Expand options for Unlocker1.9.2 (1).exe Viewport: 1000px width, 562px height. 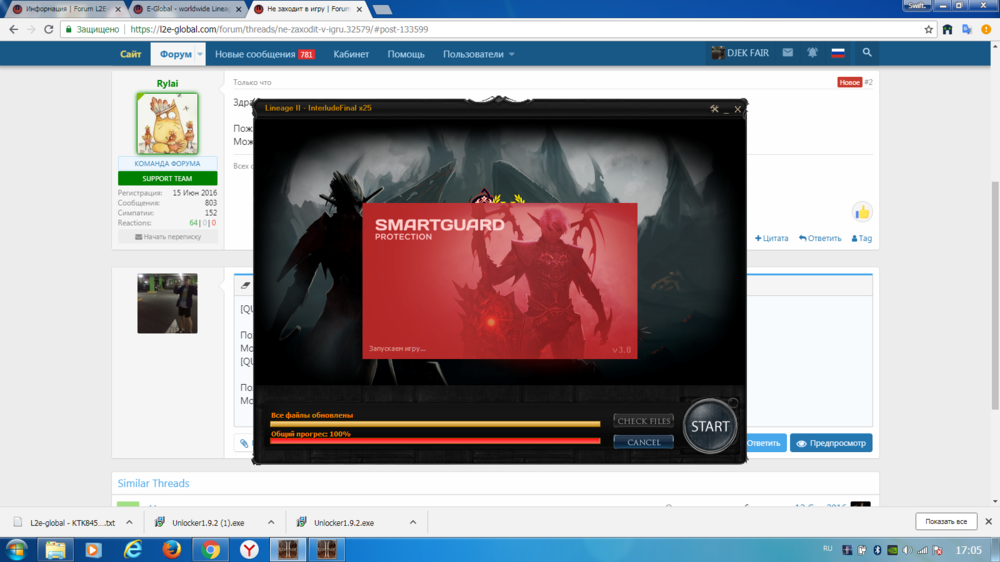271,522
